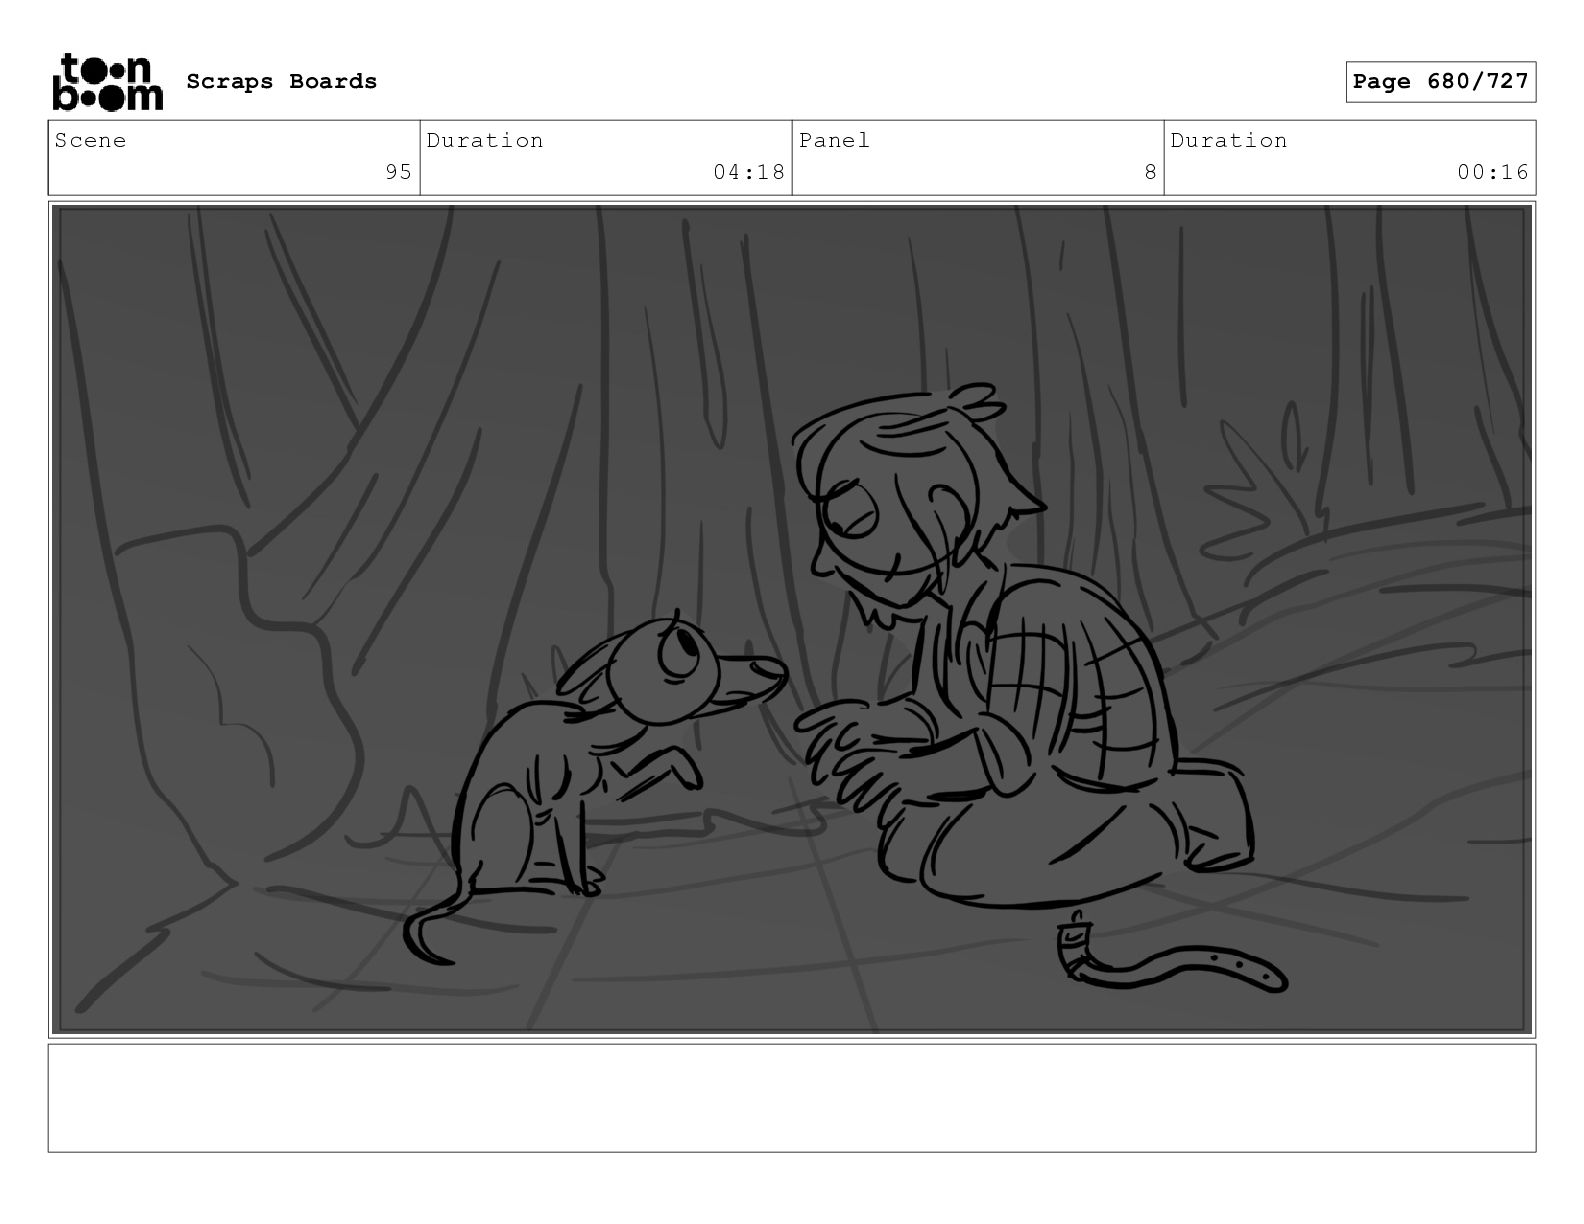The width and height of the screenshot is (1584, 1224).
Task: Select the panel duration value '00:16'
Action: point(1493,172)
